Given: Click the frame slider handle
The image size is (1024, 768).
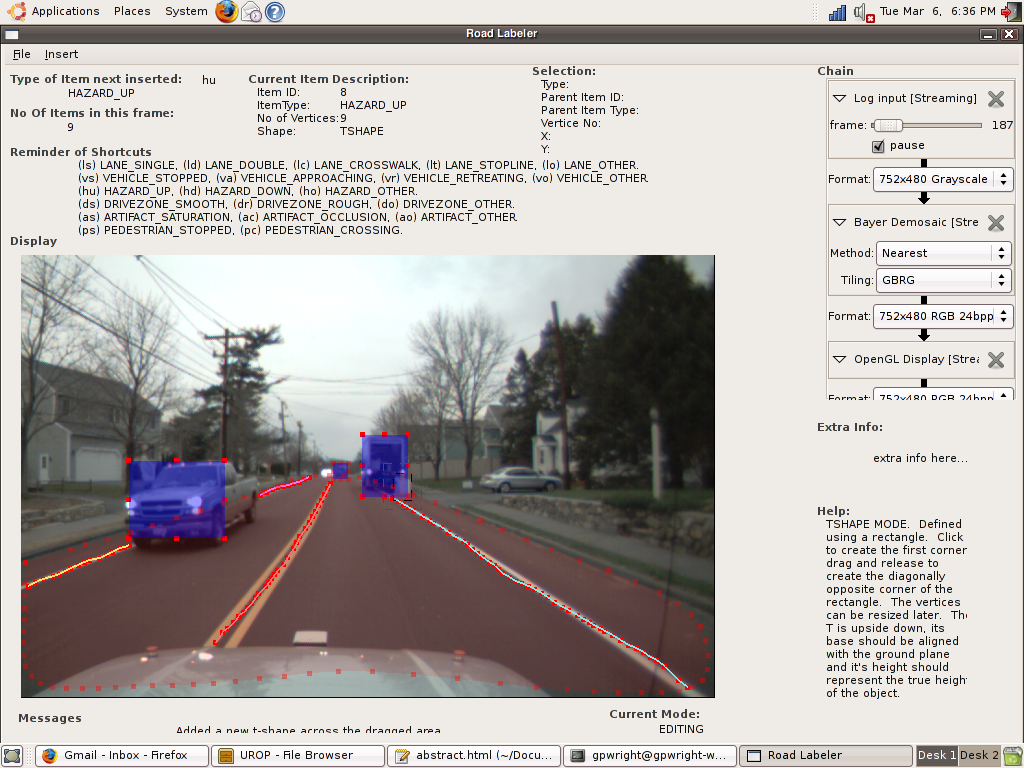Looking at the screenshot, I should (x=887, y=125).
